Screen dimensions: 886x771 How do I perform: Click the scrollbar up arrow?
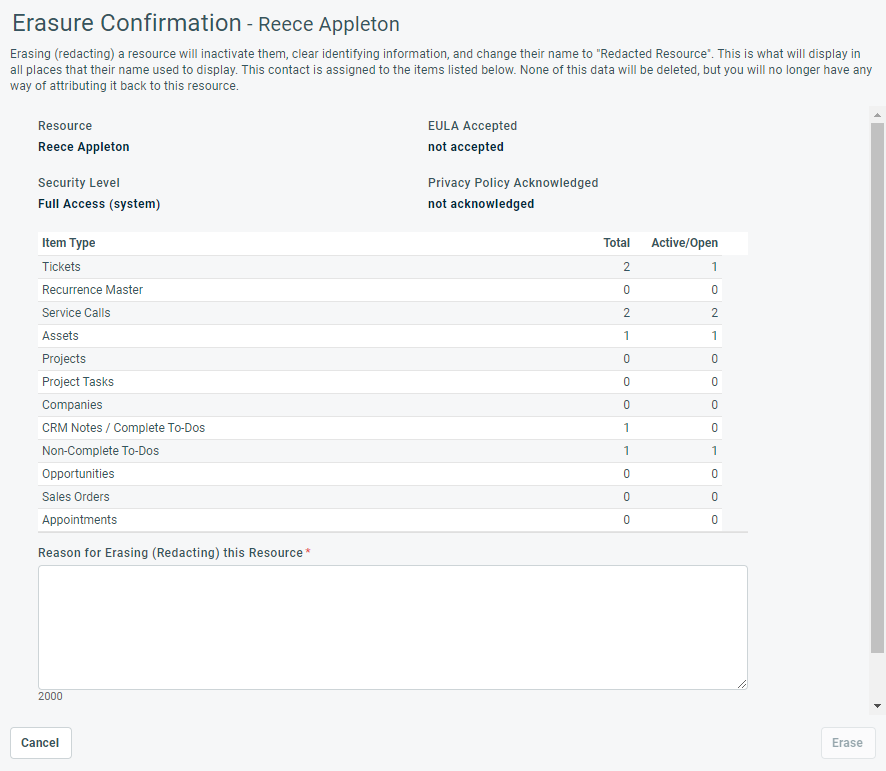tap(877, 115)
